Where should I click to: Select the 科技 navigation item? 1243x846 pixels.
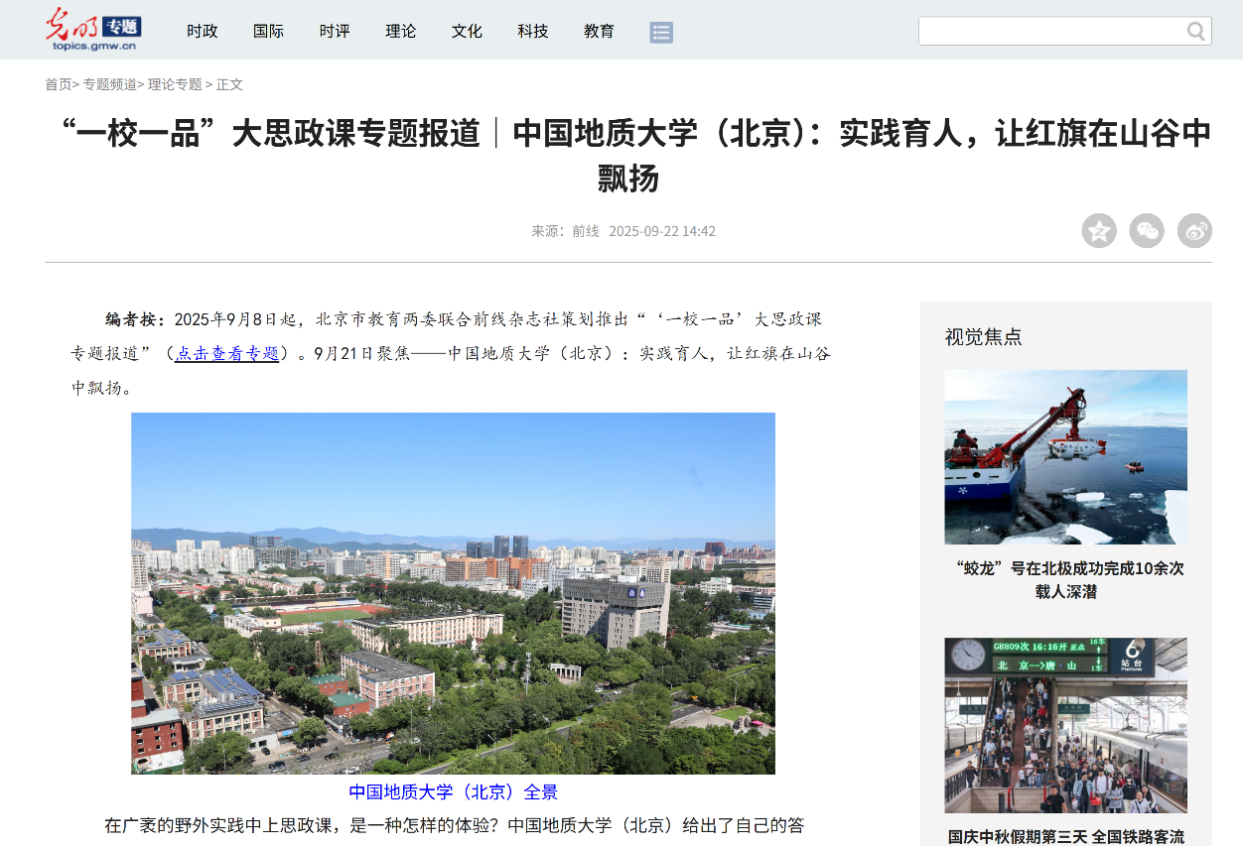coord(533,31)
